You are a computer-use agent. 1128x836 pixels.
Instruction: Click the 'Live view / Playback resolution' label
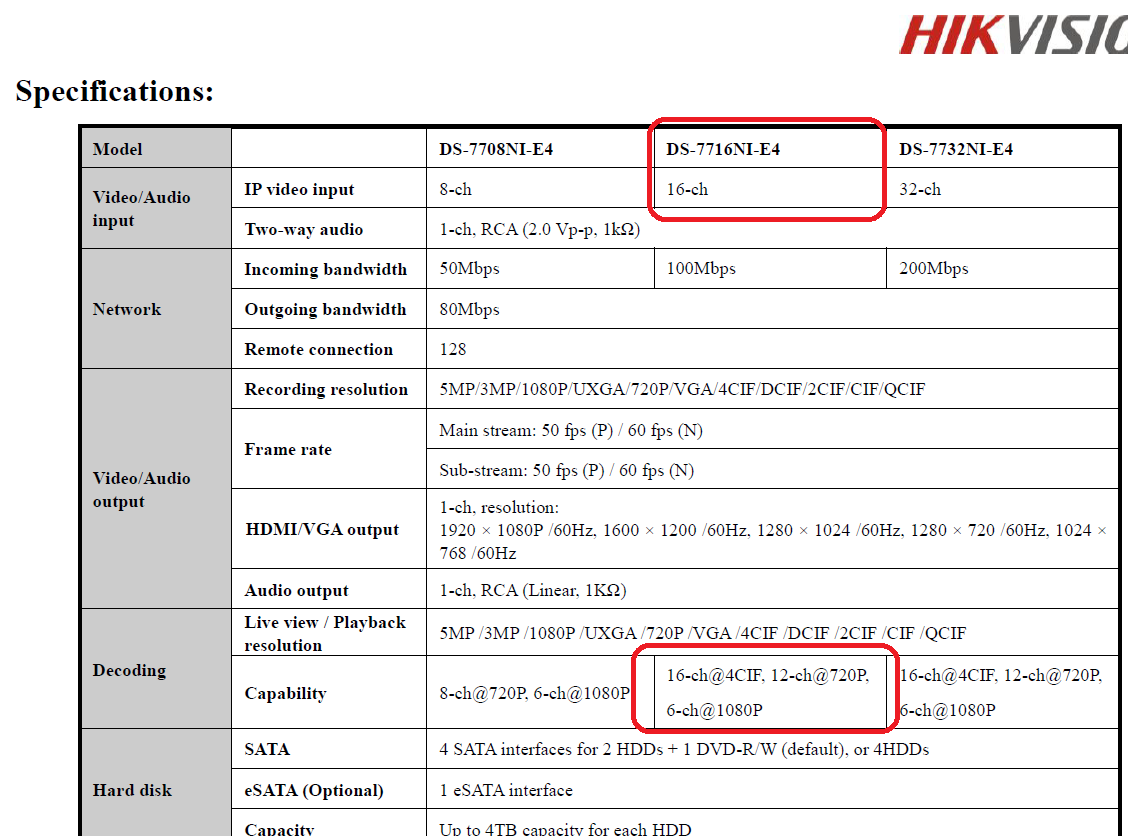[325, 634]
